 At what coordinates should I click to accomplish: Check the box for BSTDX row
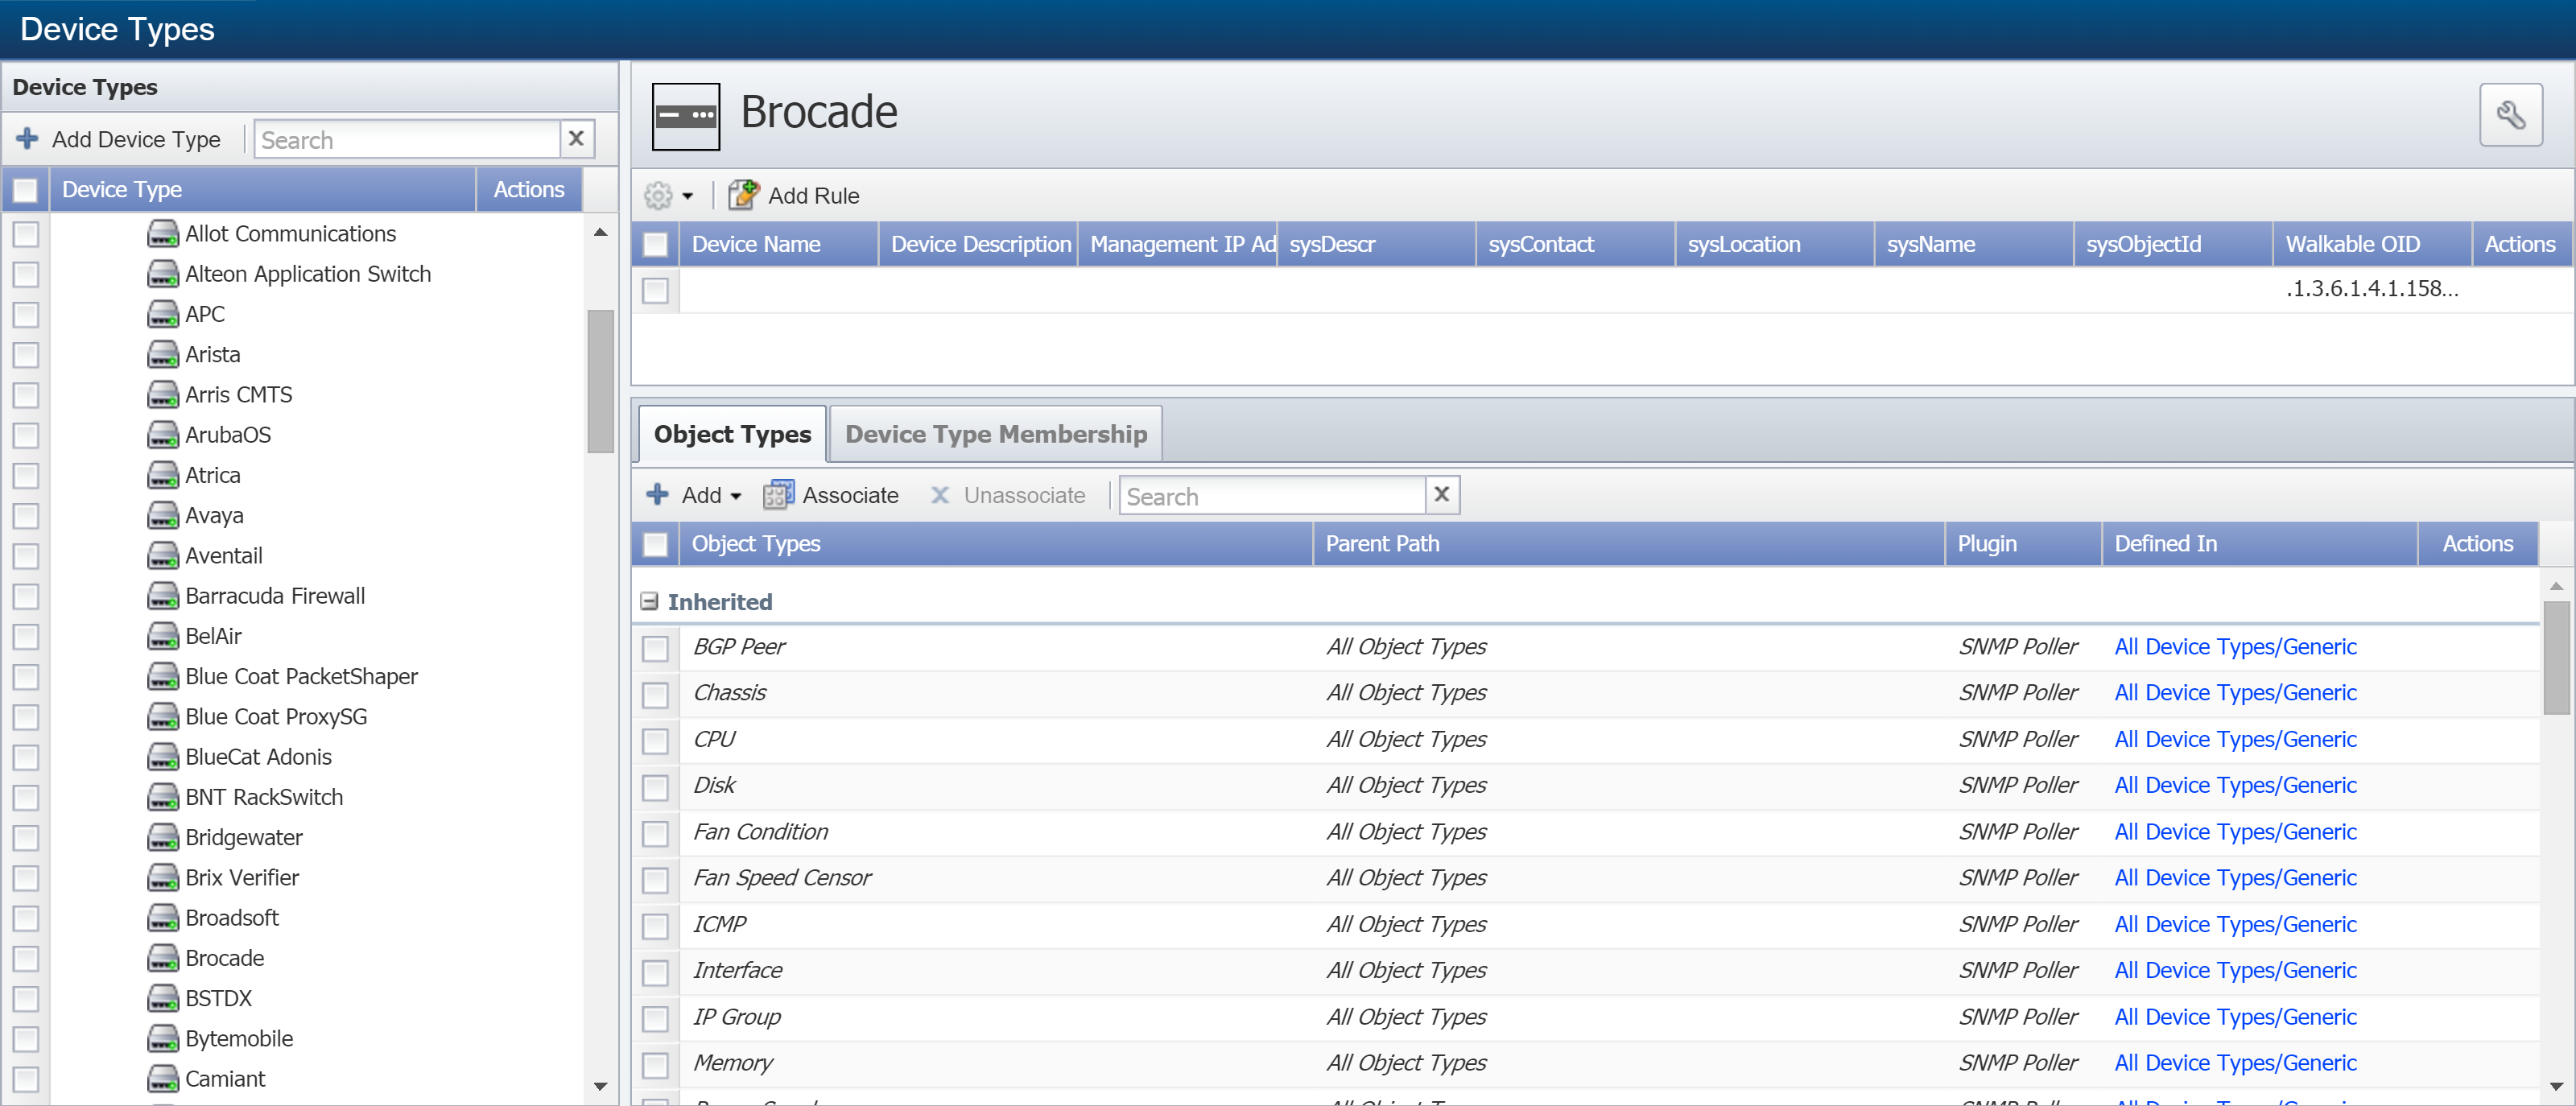[26, 998]
